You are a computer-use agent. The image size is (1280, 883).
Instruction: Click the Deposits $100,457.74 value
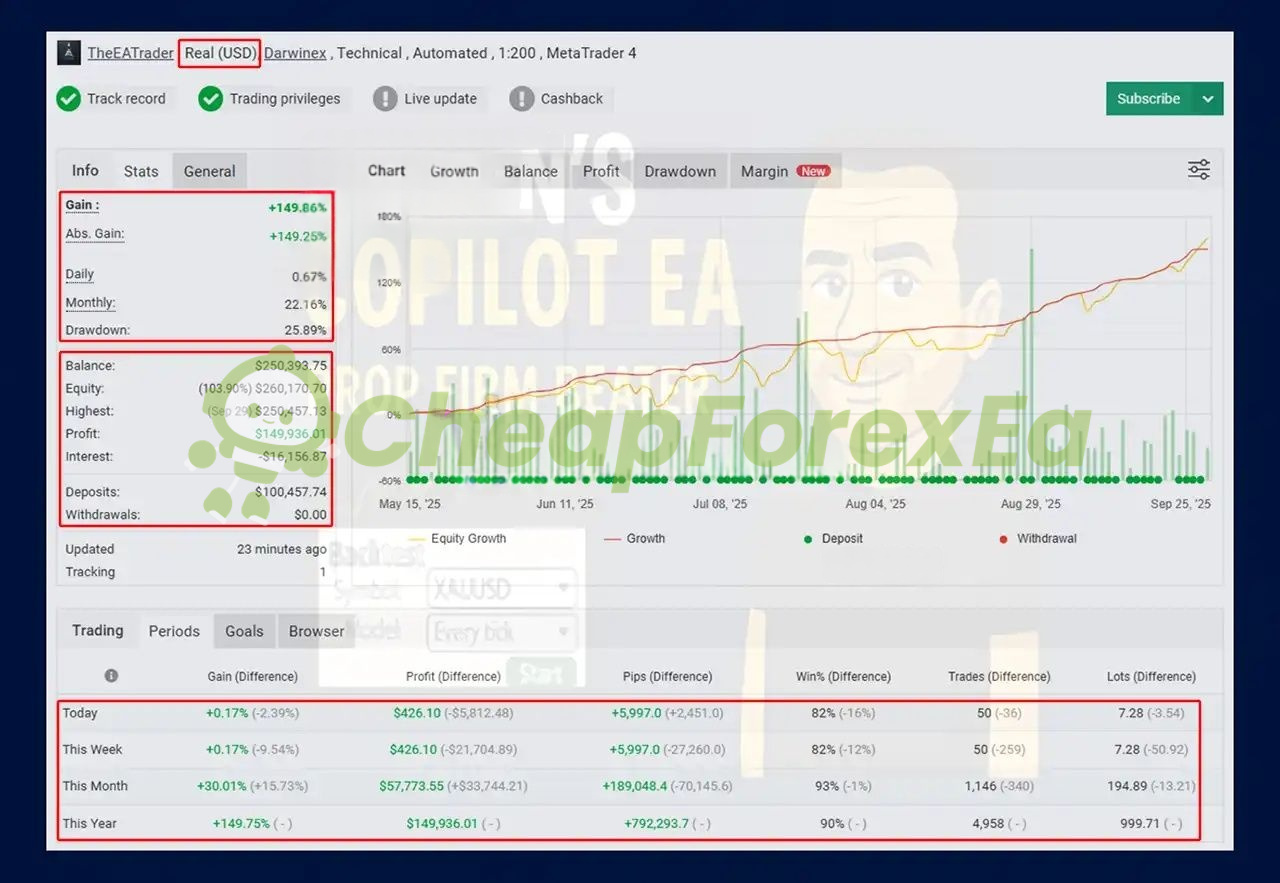click(290, 492)
